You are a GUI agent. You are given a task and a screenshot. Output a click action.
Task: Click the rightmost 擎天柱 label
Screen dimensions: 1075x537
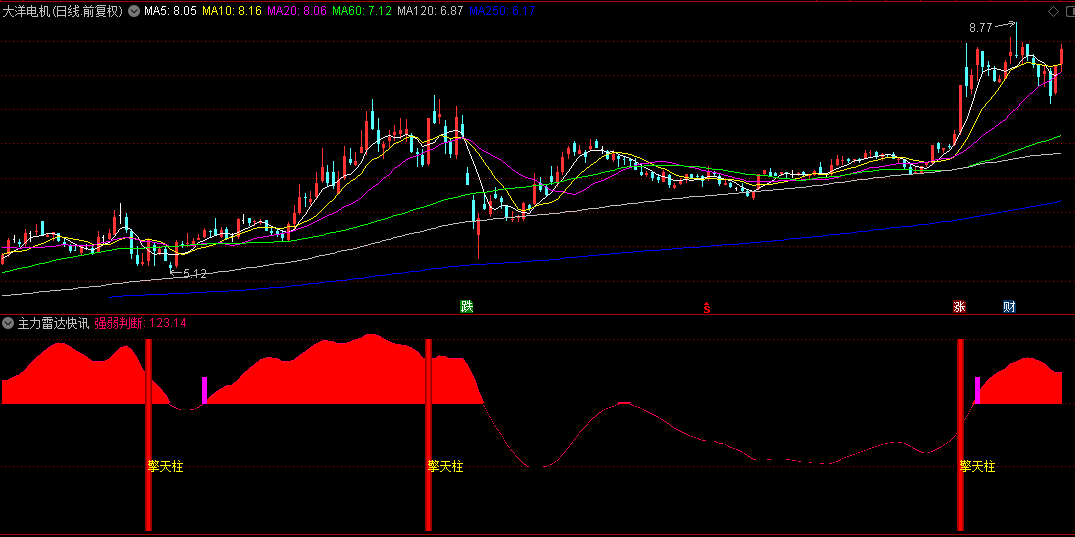(x=977, y=467)
